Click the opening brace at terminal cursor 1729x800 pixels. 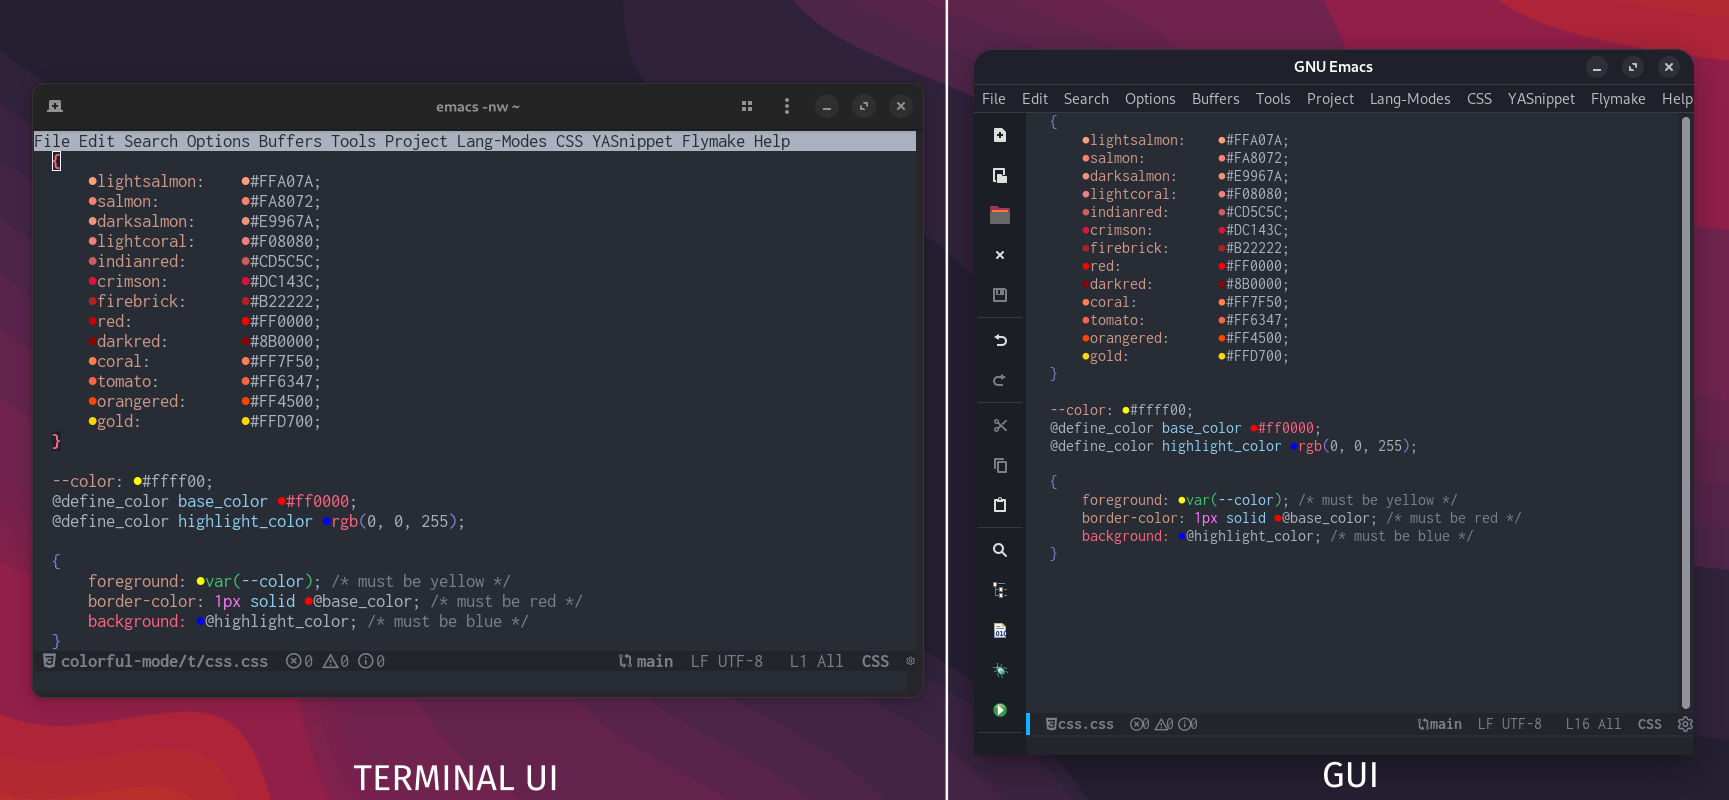(x=56, y=161)
